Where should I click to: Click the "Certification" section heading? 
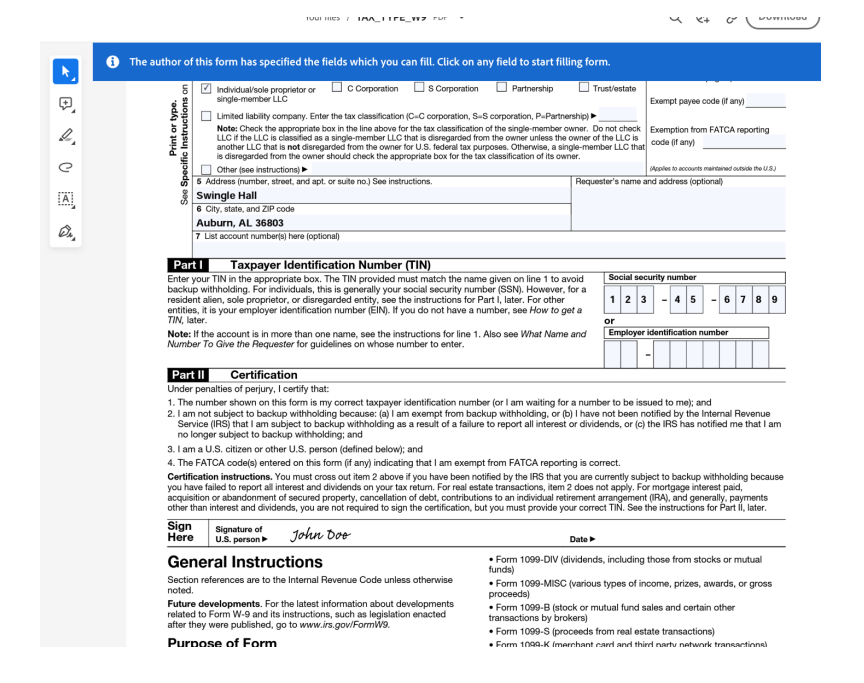(264, 375)
